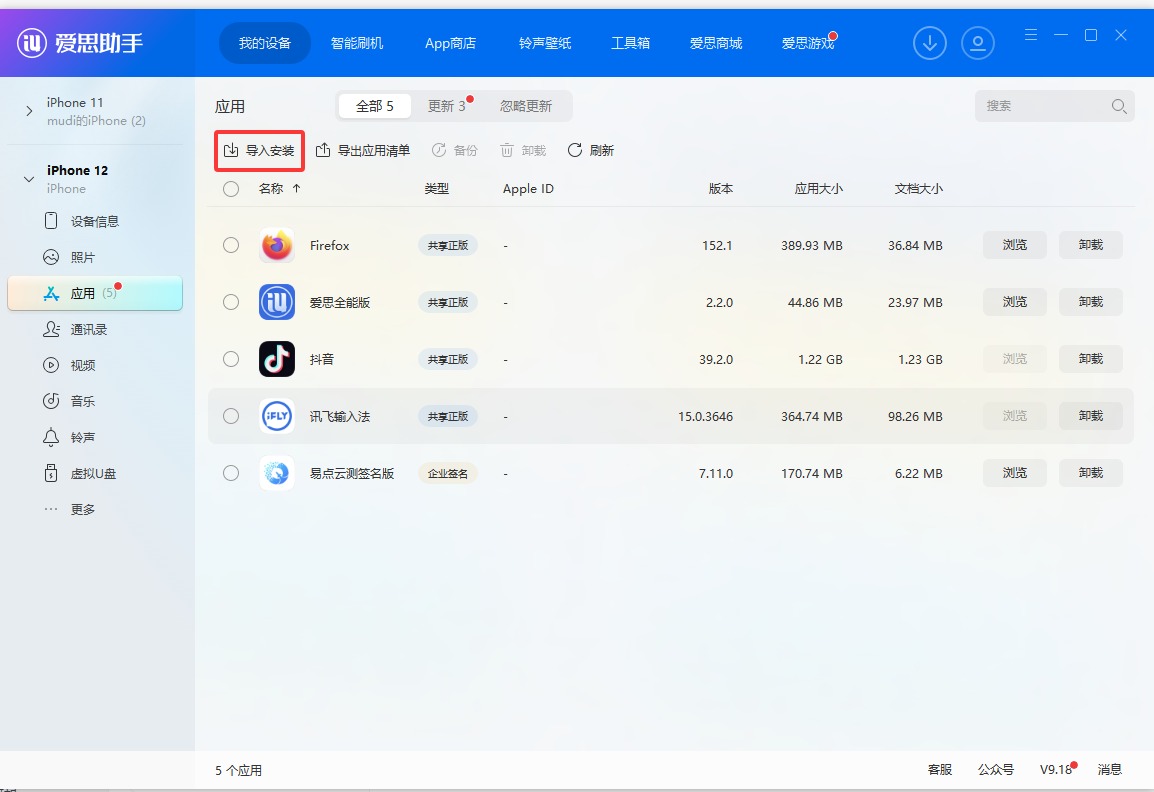Collapse the iPhone 12 device chevron

[x=29, y=179]
